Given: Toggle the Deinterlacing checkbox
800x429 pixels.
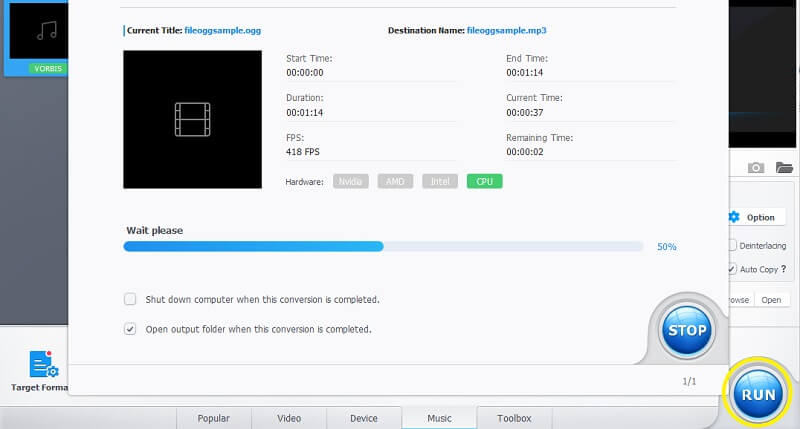Looking at the screenshot, I should pos(733,245).
